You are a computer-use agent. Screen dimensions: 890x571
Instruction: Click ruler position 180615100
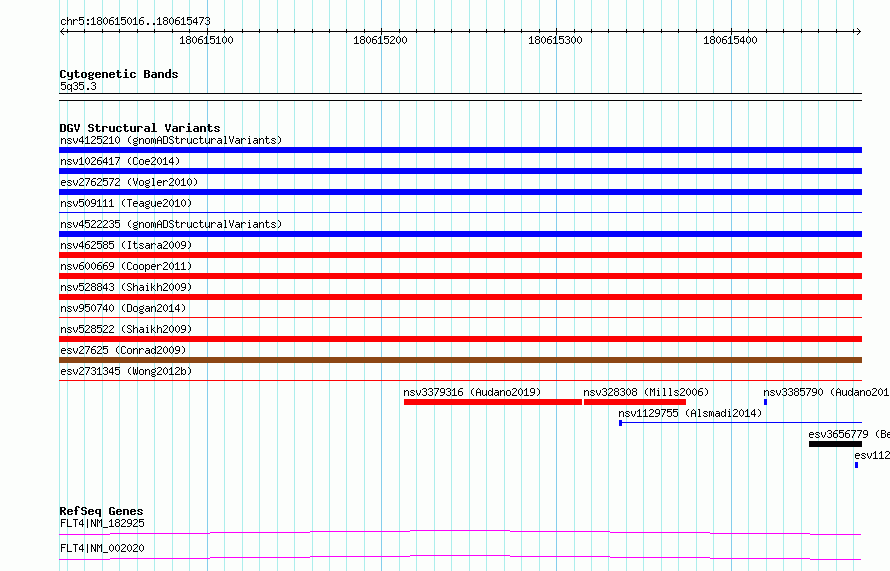coord(206,40)
